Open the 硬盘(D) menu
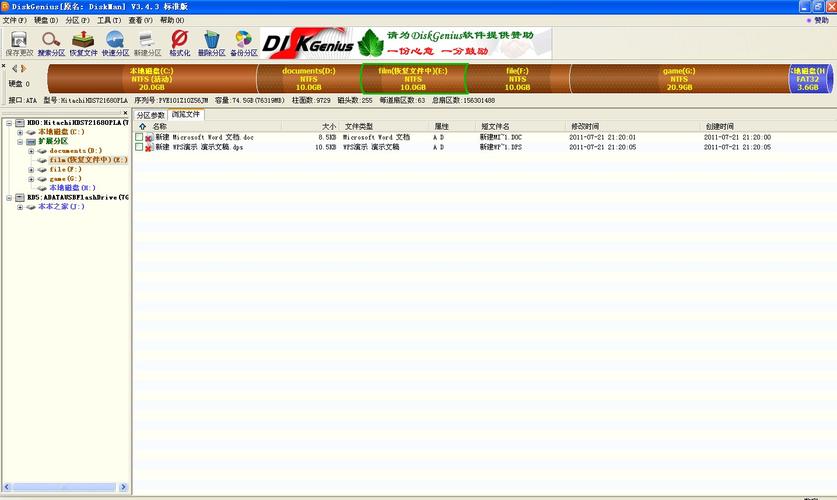 [x=46, y=20]
